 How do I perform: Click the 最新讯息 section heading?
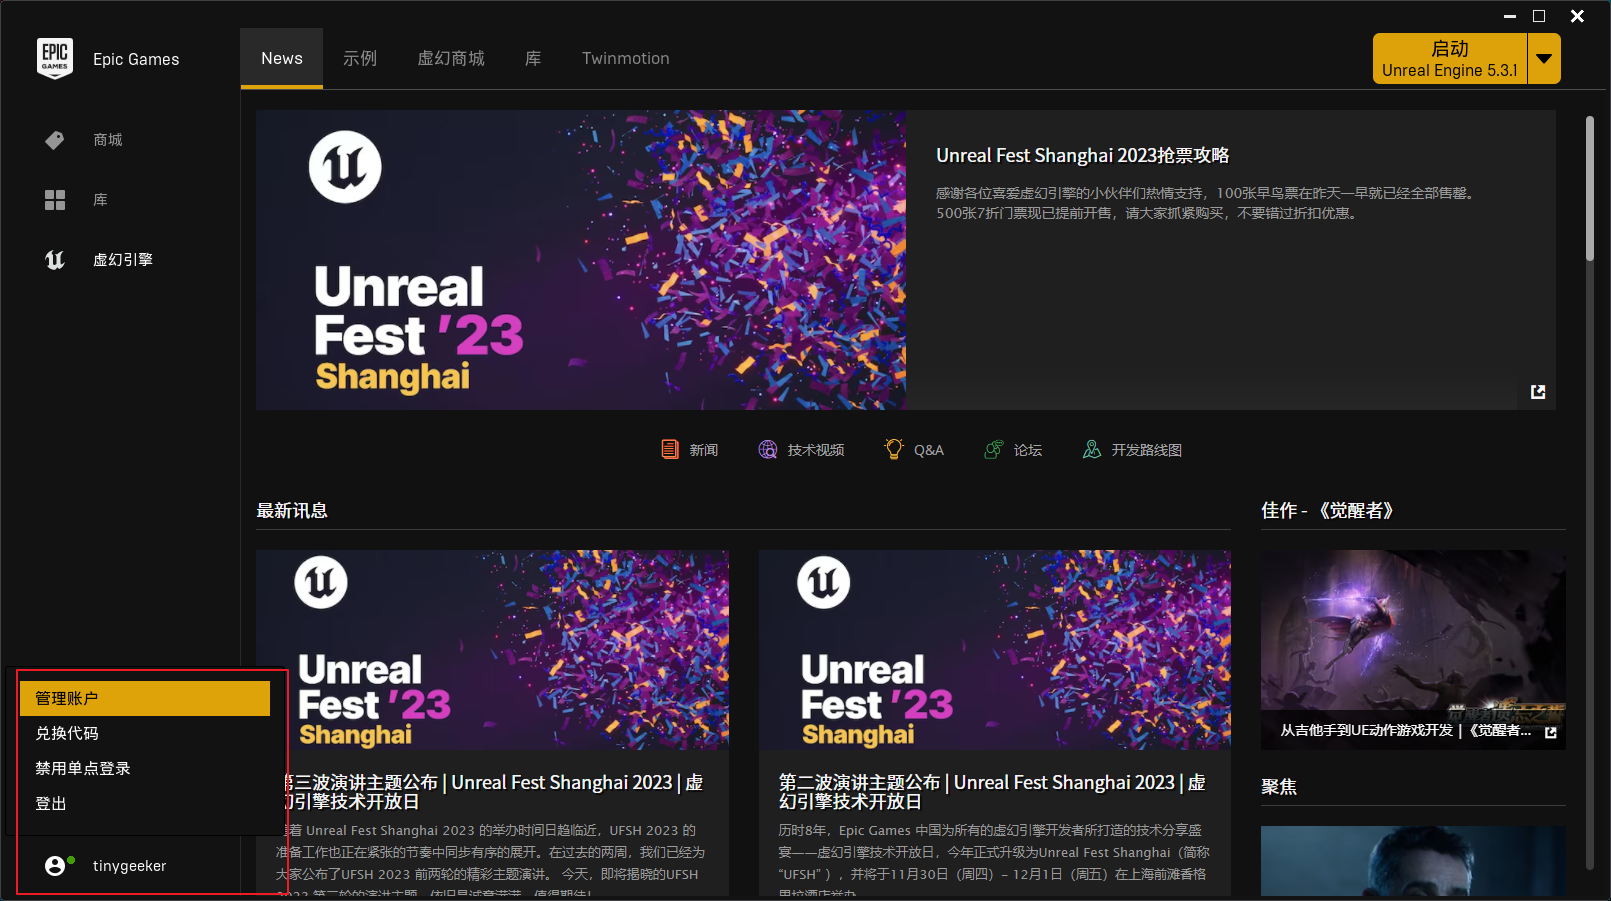(x=292, y=510)
